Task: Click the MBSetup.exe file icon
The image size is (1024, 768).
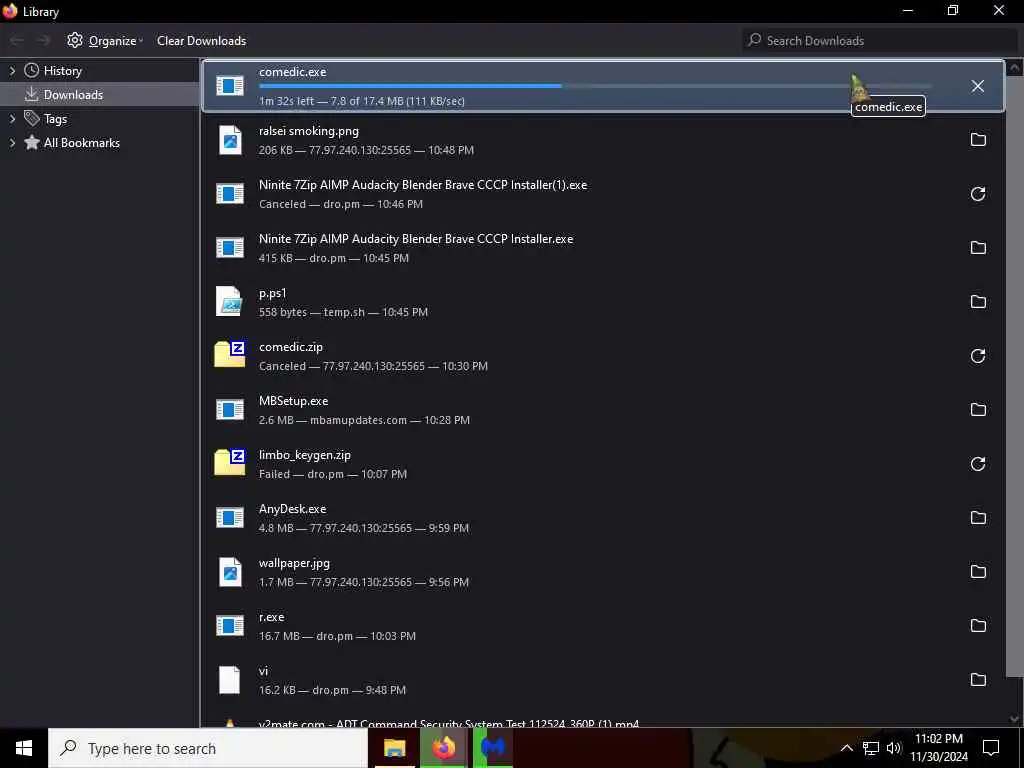Action: 230,409
